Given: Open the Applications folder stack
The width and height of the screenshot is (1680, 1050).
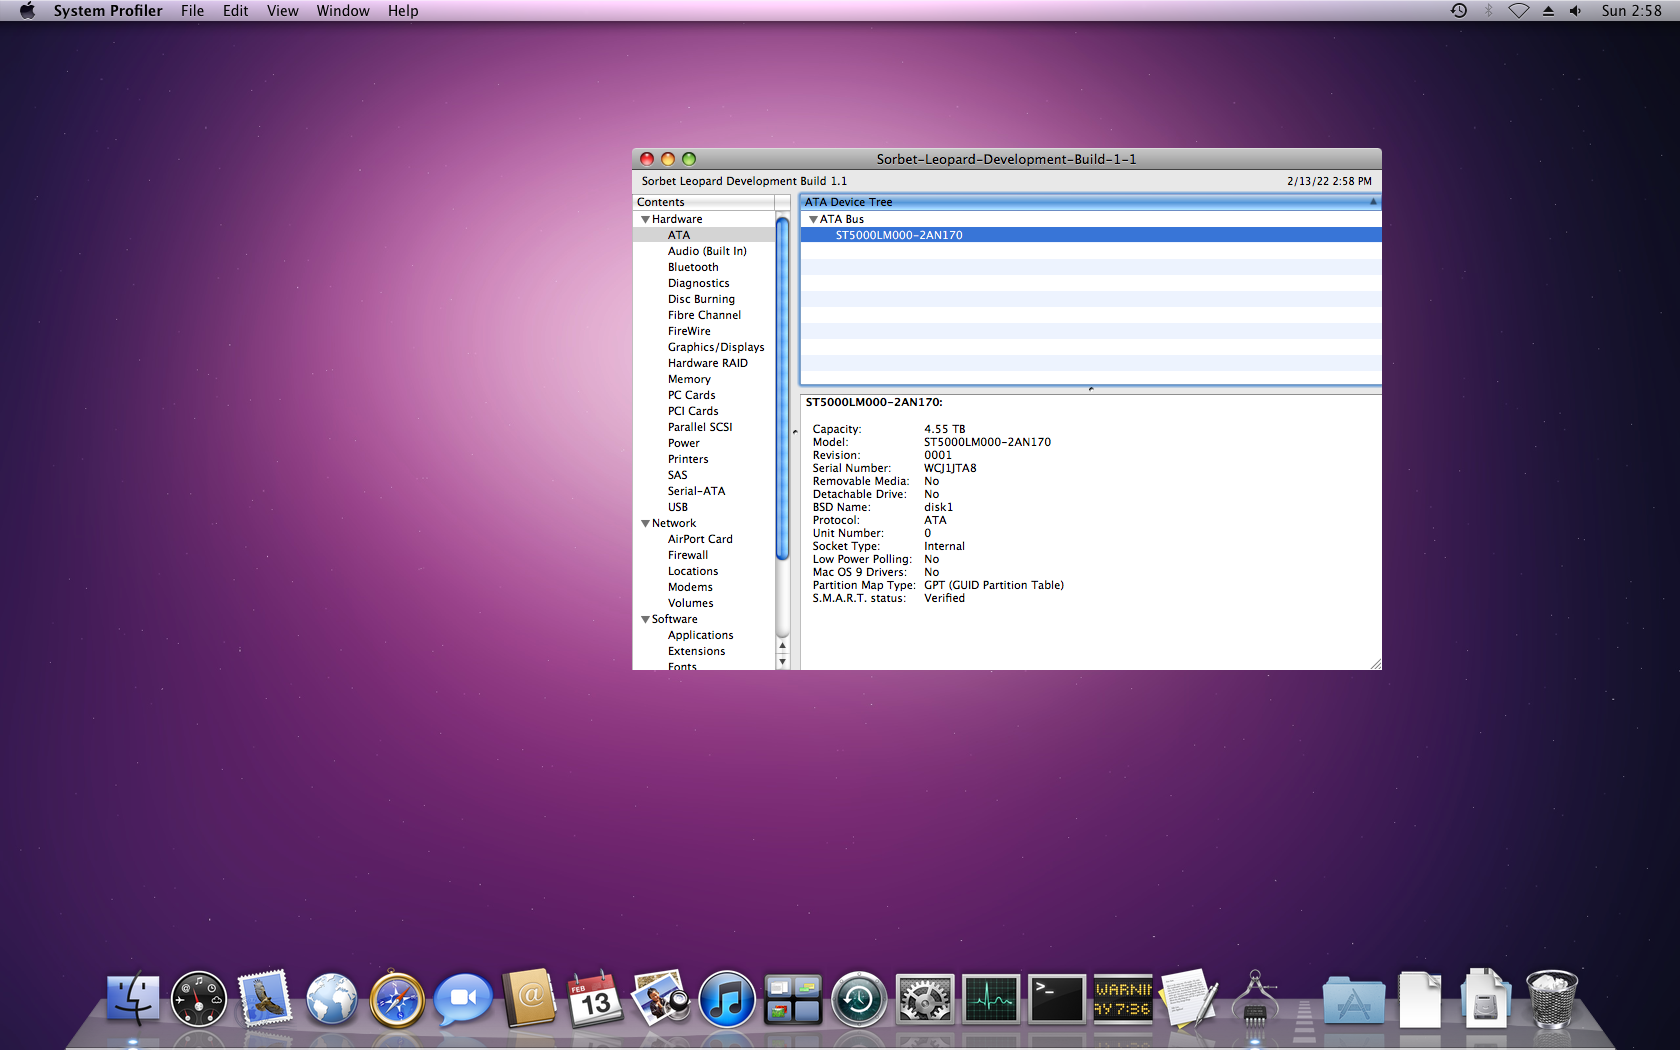Looking at the screenshot, I should coord(1353,999).
